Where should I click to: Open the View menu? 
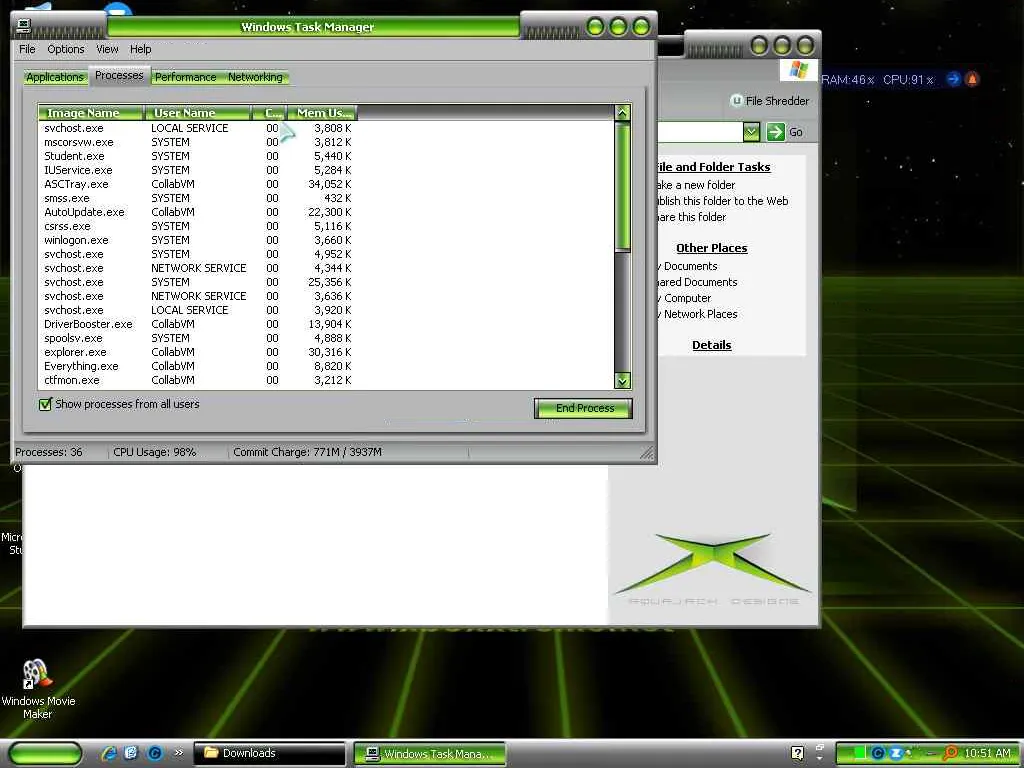pos(107,49)
